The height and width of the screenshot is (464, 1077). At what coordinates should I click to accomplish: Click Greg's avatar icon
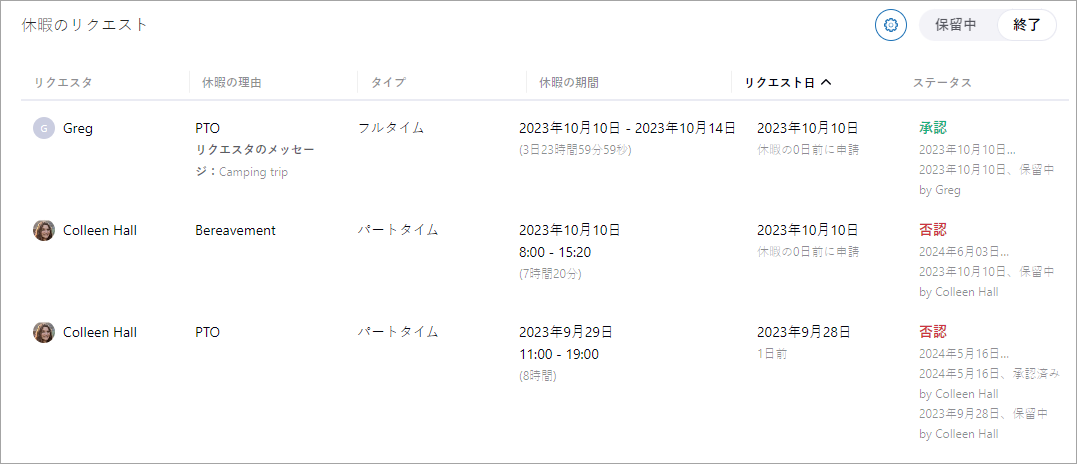point(43,128)
